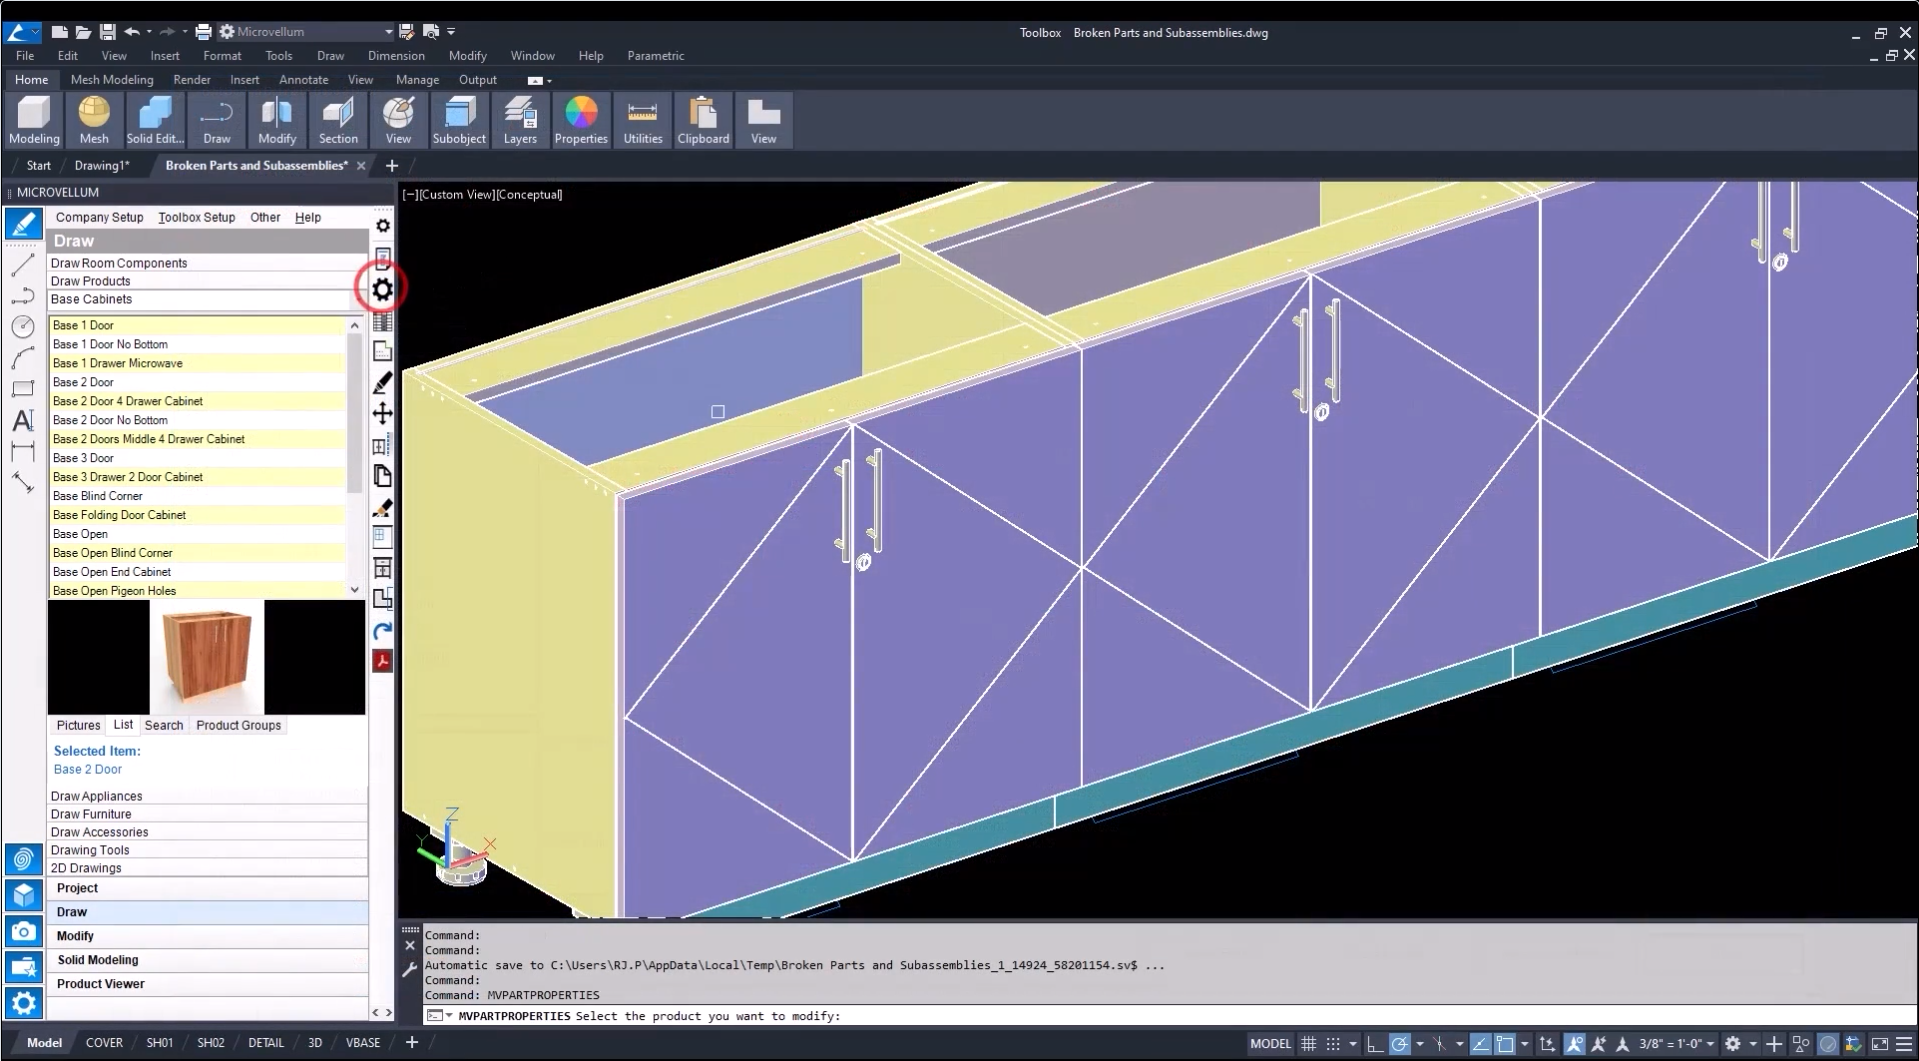Select the text tool in Microvellum sidebar

coord(23,420)
